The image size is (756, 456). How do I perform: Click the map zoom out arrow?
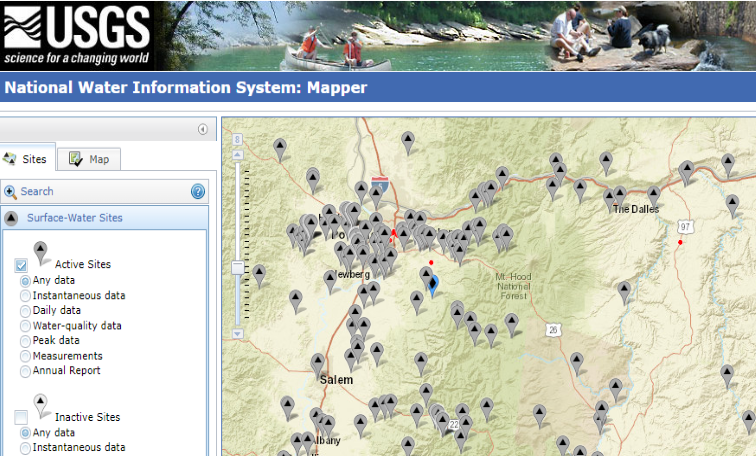(237, 334)
